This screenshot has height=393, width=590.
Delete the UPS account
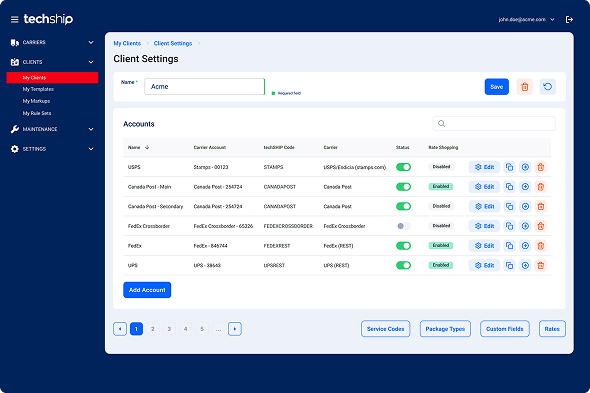point(541,265)
